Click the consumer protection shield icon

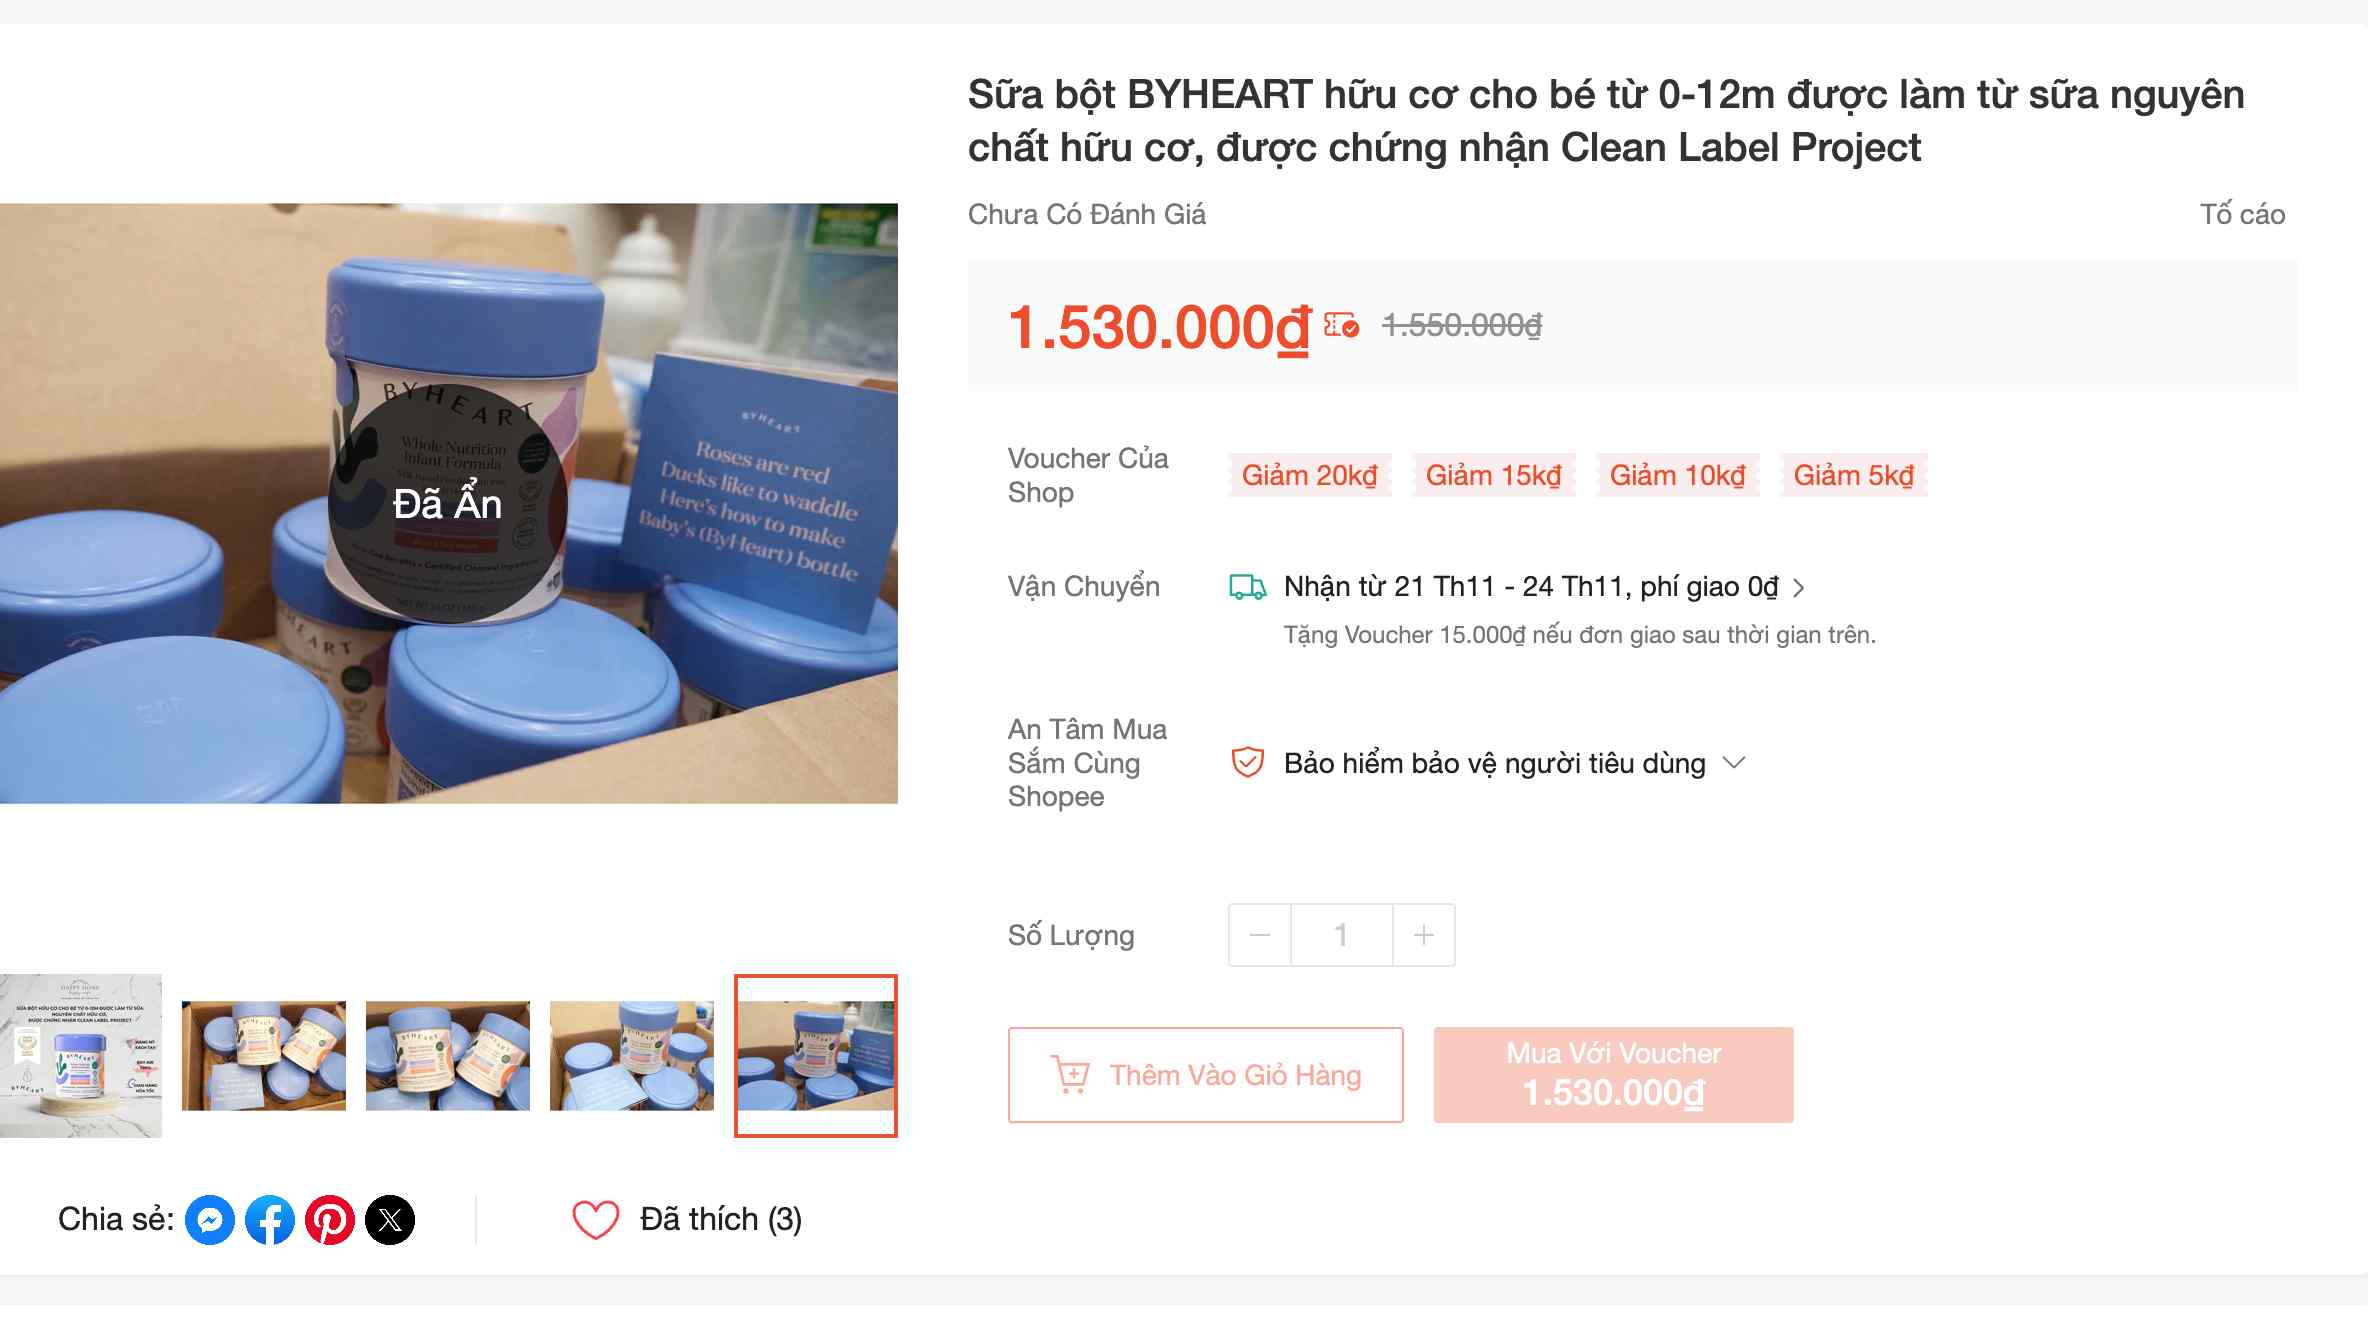point(1247,763)
